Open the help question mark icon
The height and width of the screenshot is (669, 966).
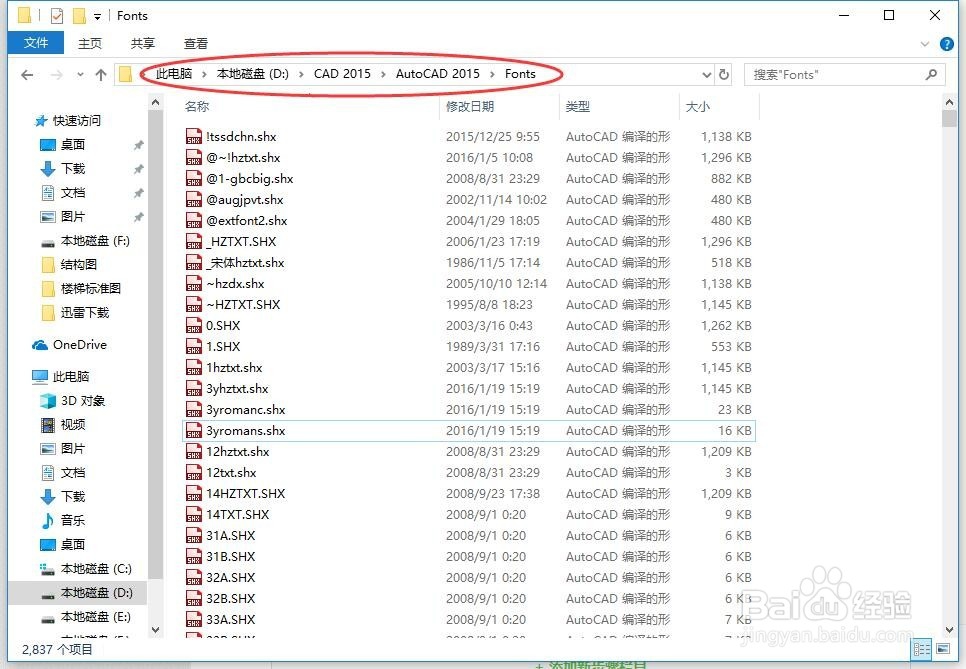pyautogui.click(x=946, y=44)
